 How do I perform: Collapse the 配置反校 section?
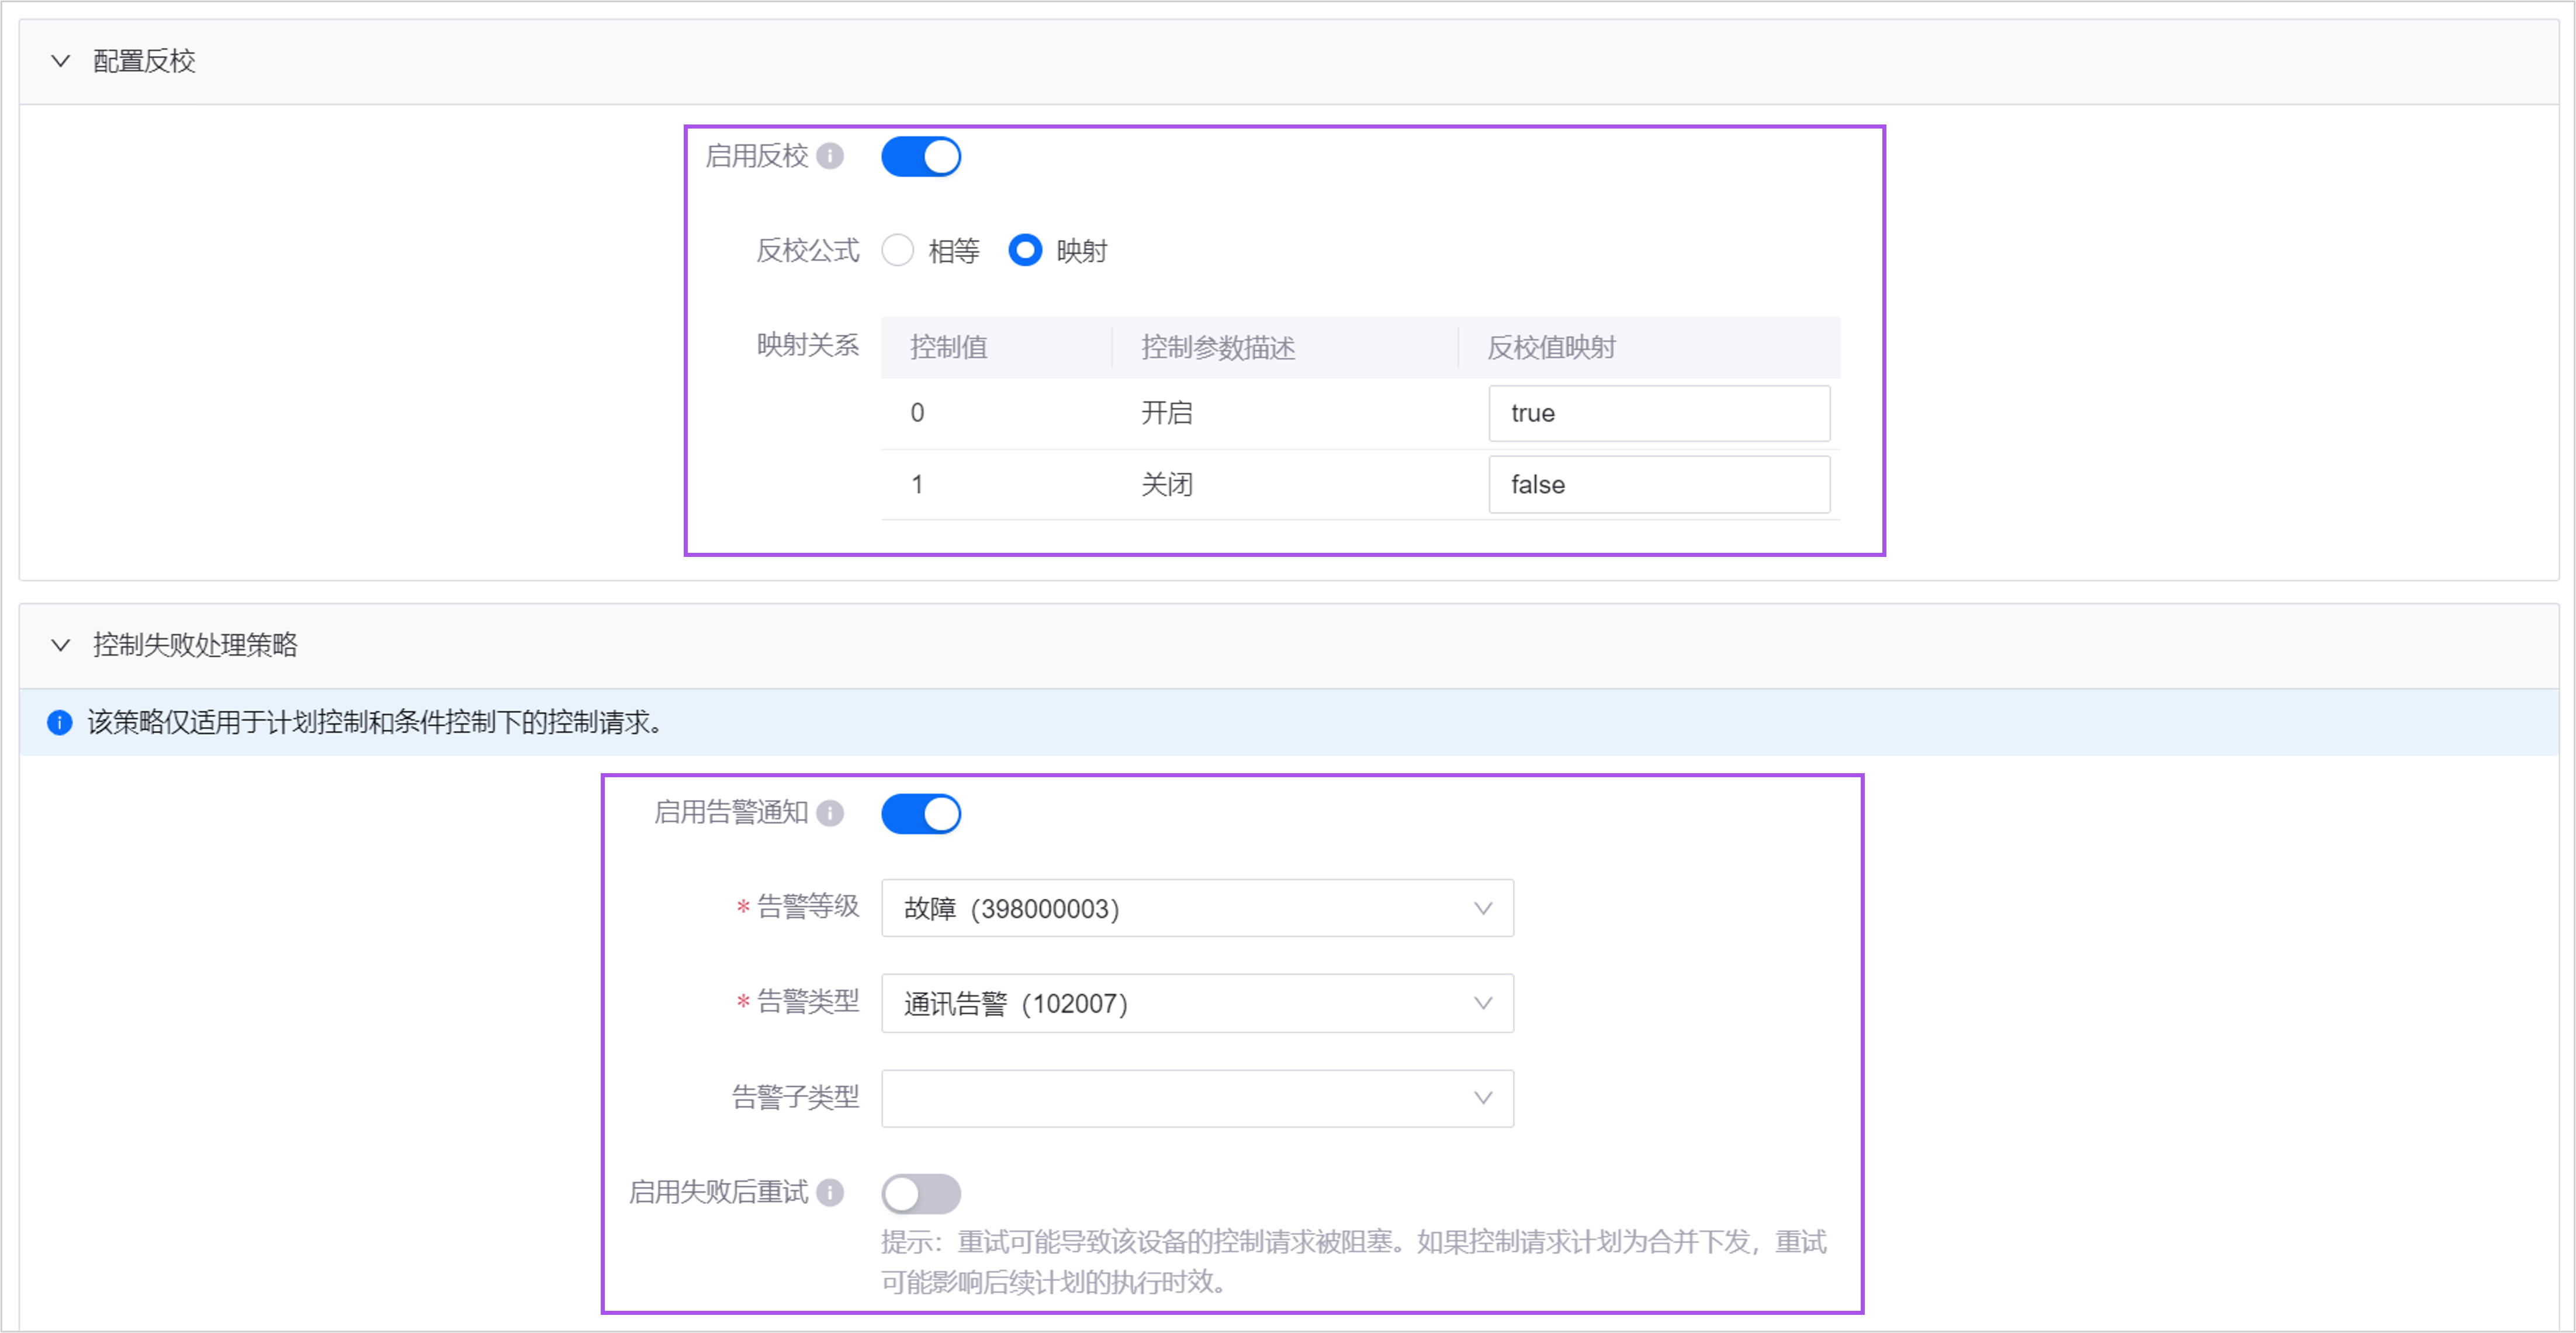60,61
